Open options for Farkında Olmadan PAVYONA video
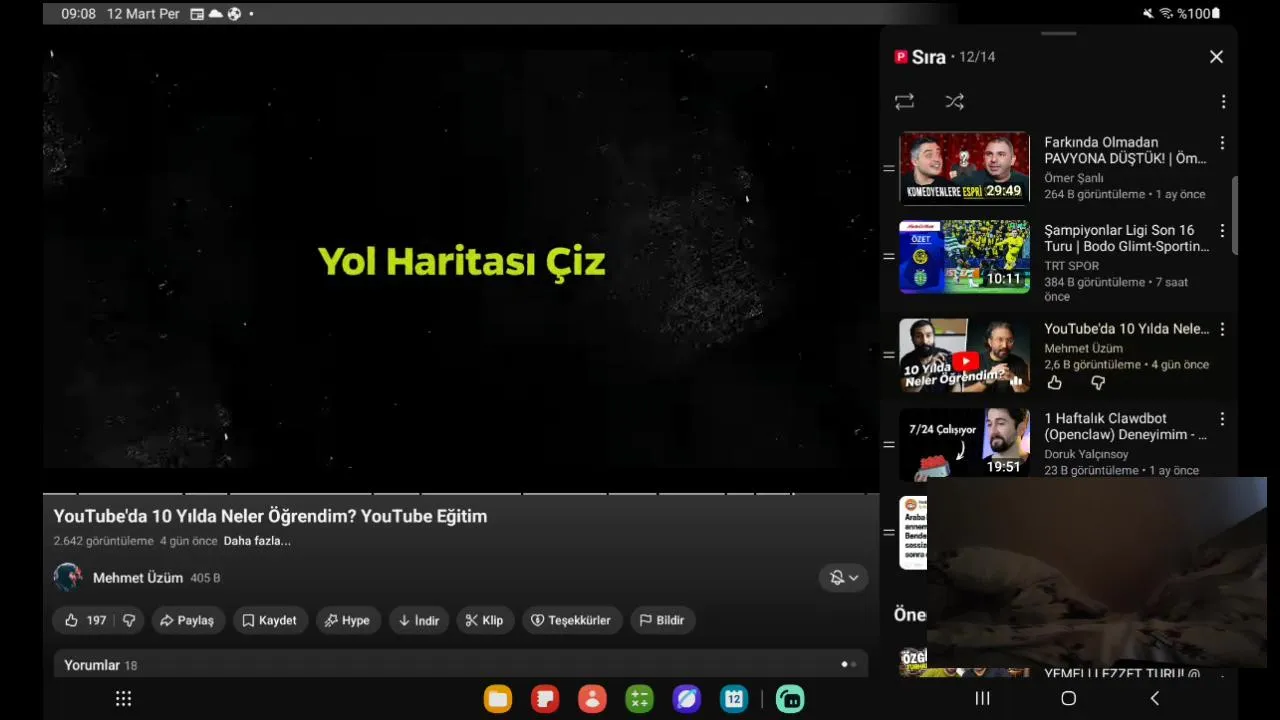 coord(1222,144)
